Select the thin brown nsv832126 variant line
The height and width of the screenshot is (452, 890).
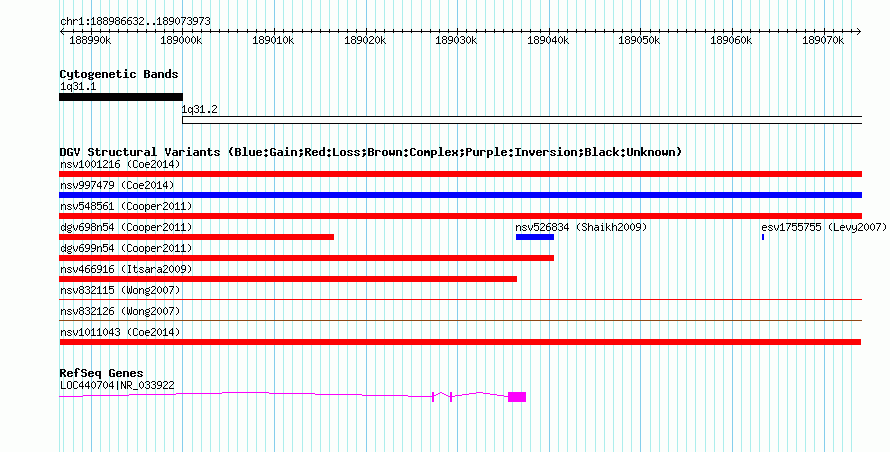[460, 320]
